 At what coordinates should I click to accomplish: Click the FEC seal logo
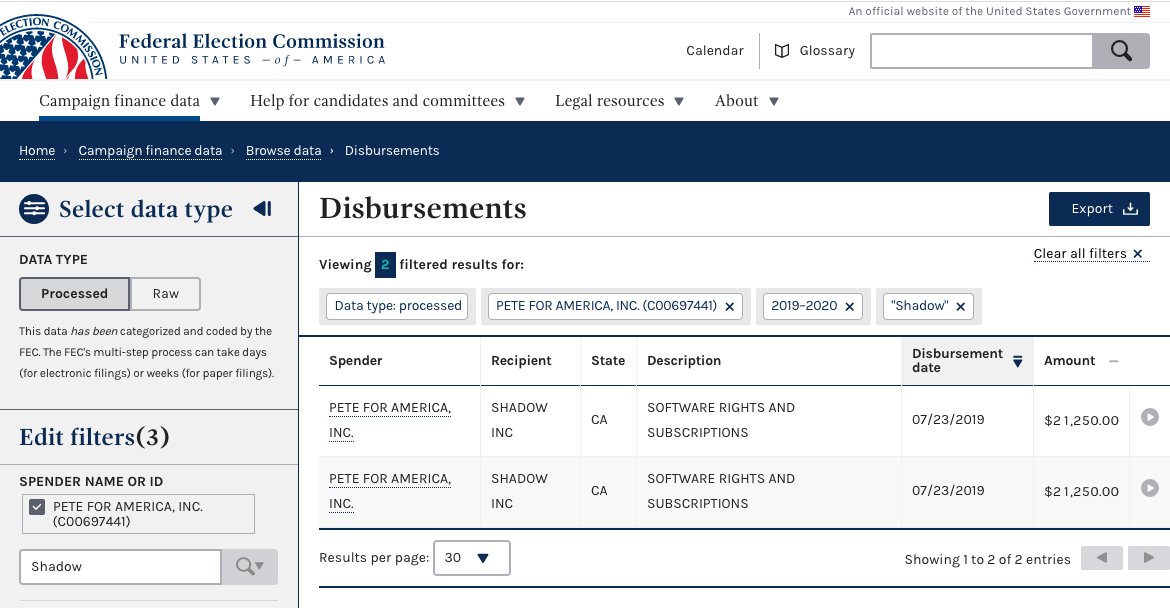(50, 45)
